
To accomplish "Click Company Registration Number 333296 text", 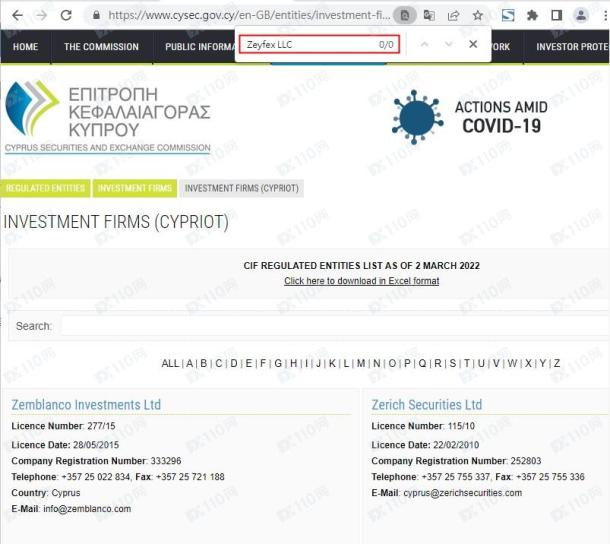I will [96, 461].
